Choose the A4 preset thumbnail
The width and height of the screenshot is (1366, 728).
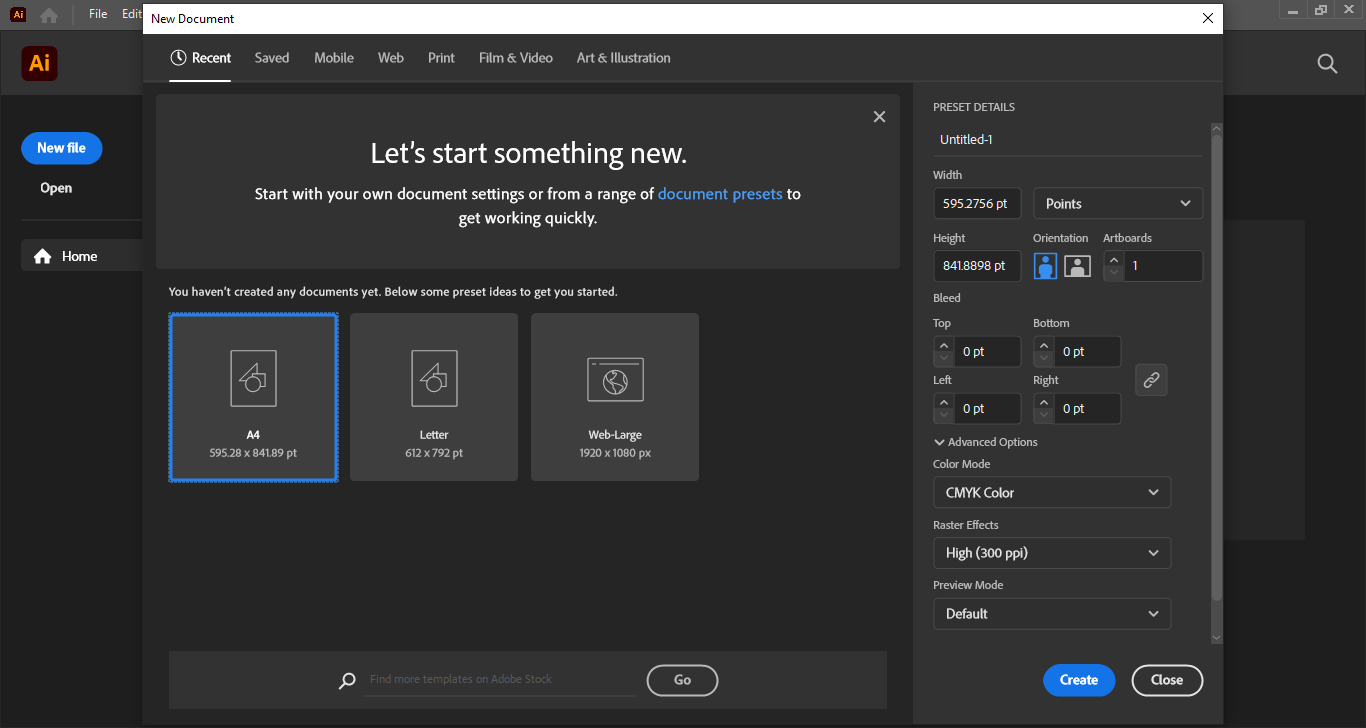tap(253, 397)
